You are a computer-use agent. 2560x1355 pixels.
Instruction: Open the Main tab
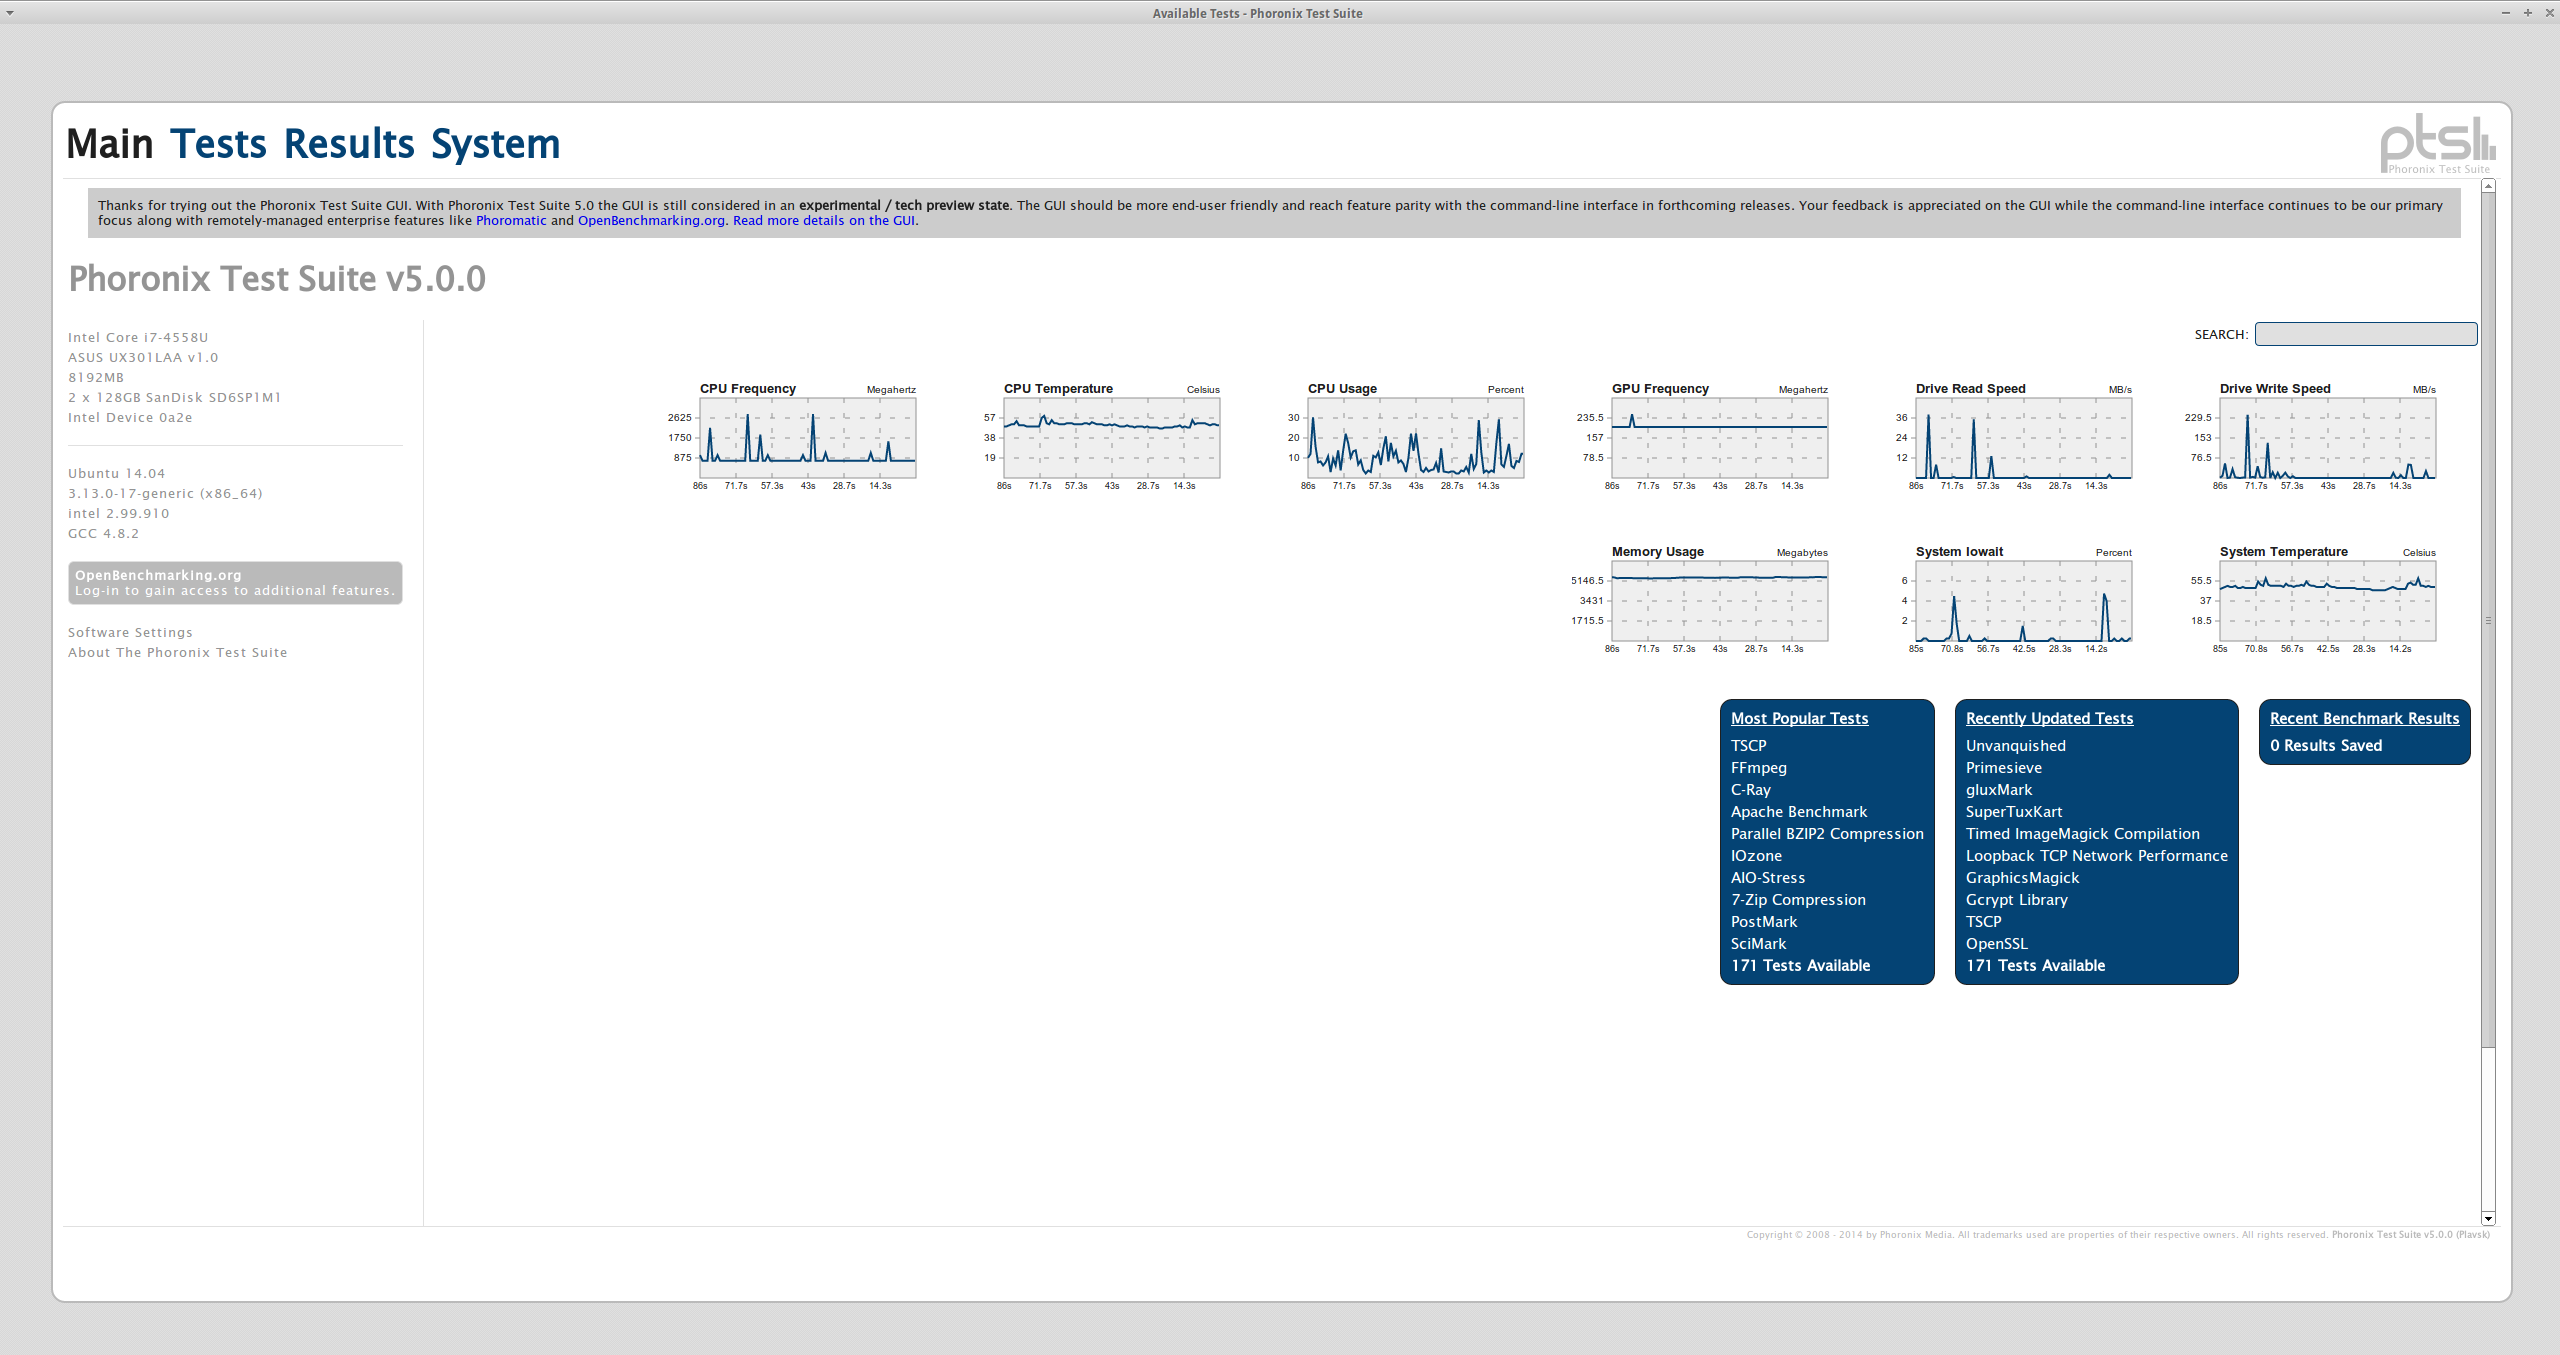(x=110, y=145)
